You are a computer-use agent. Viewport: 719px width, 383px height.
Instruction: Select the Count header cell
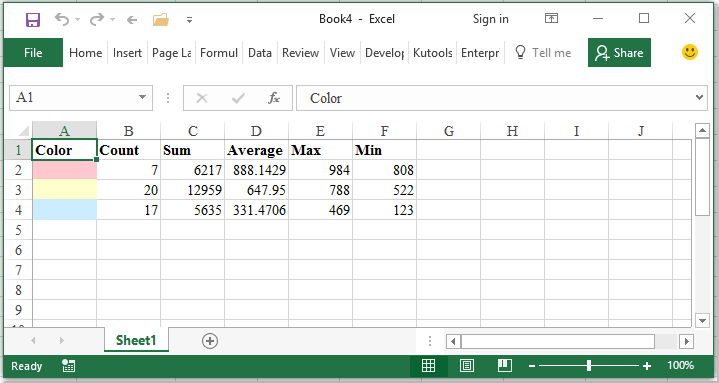point(129,150)
